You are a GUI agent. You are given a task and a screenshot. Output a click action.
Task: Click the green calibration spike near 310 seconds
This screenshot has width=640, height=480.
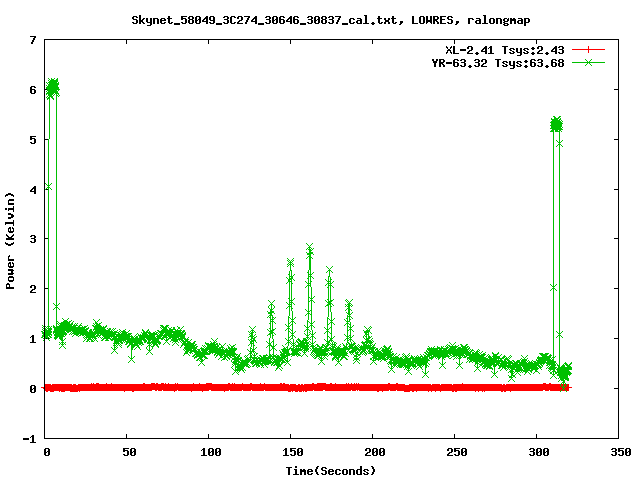point(556,124)
